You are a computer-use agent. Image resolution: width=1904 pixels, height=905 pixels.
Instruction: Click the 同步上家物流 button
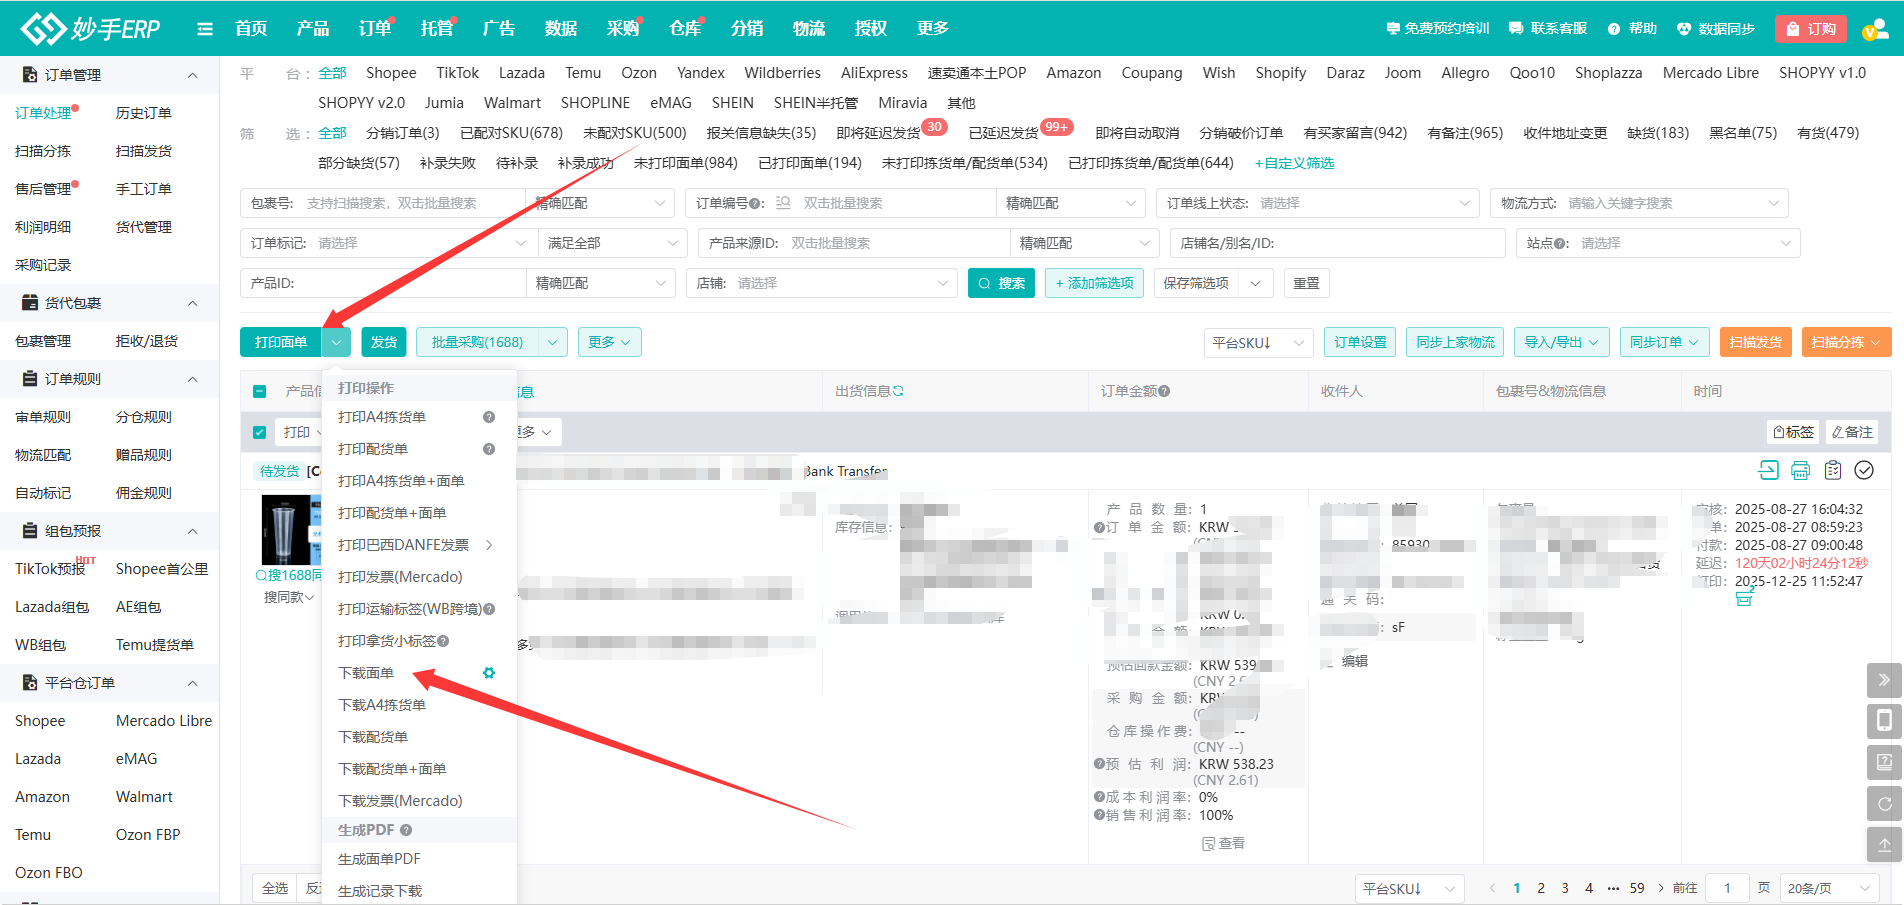click(1455, 342)
